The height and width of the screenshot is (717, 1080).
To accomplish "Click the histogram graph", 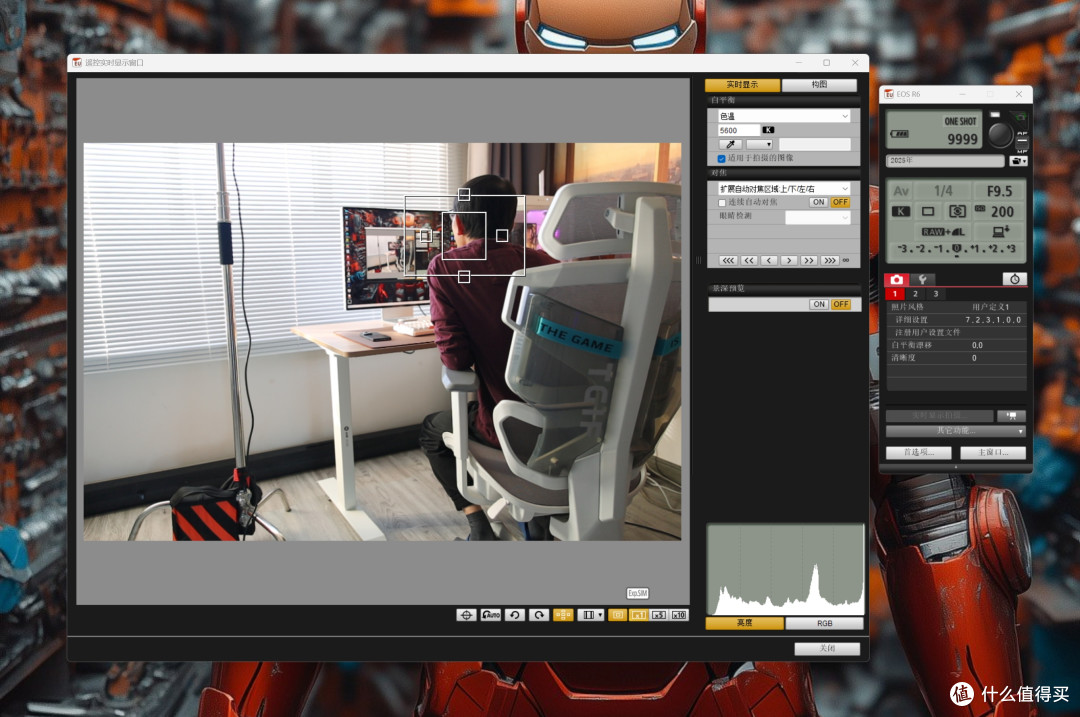I will pyautogui.click(x=785, y=570).
